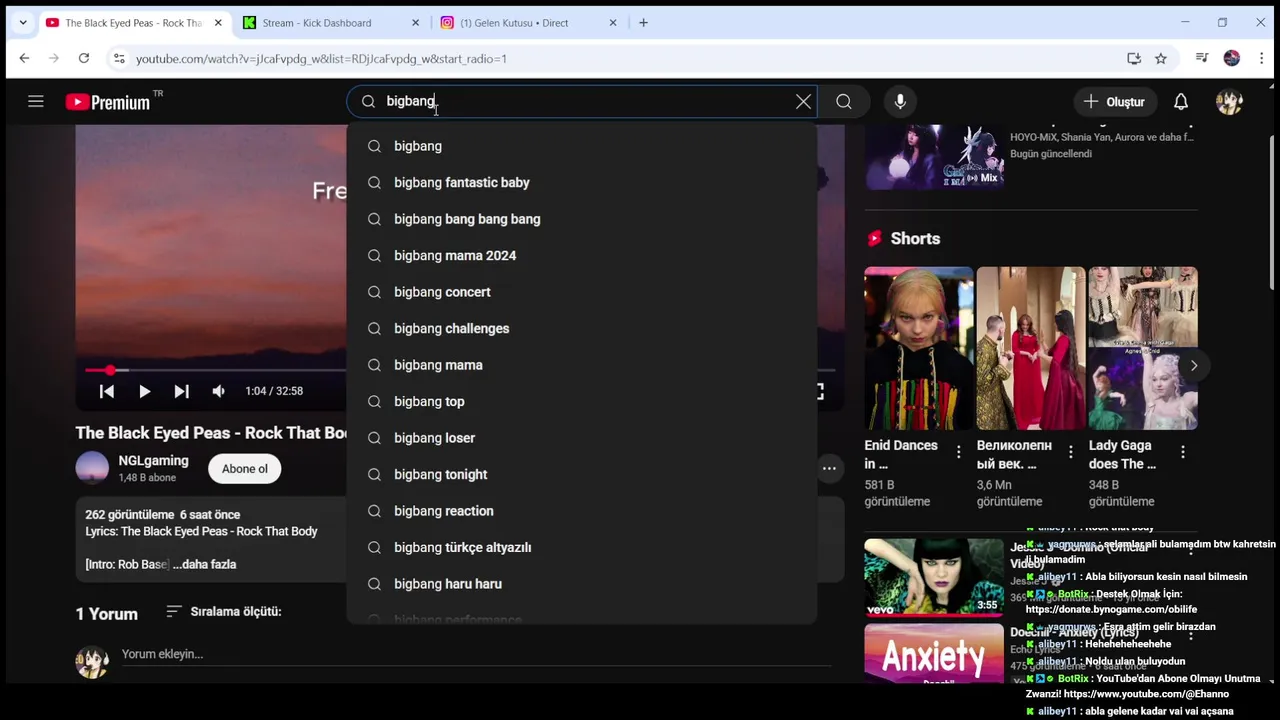Image resolution: width=1280 pixels, height=720 pixels.
Task: Reload the current page
Action: 84,58
